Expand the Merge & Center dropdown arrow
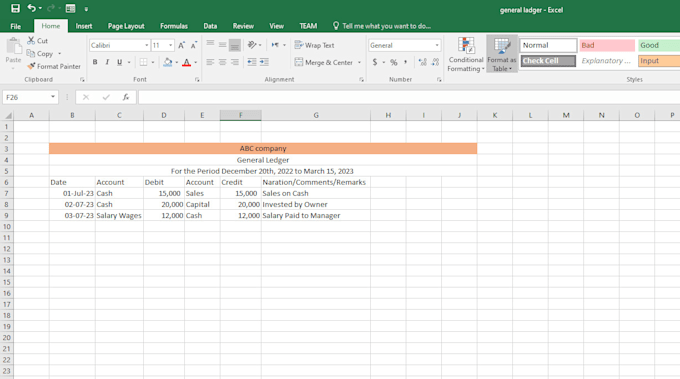Screen dimensions: 680x379 pos(359,62)
